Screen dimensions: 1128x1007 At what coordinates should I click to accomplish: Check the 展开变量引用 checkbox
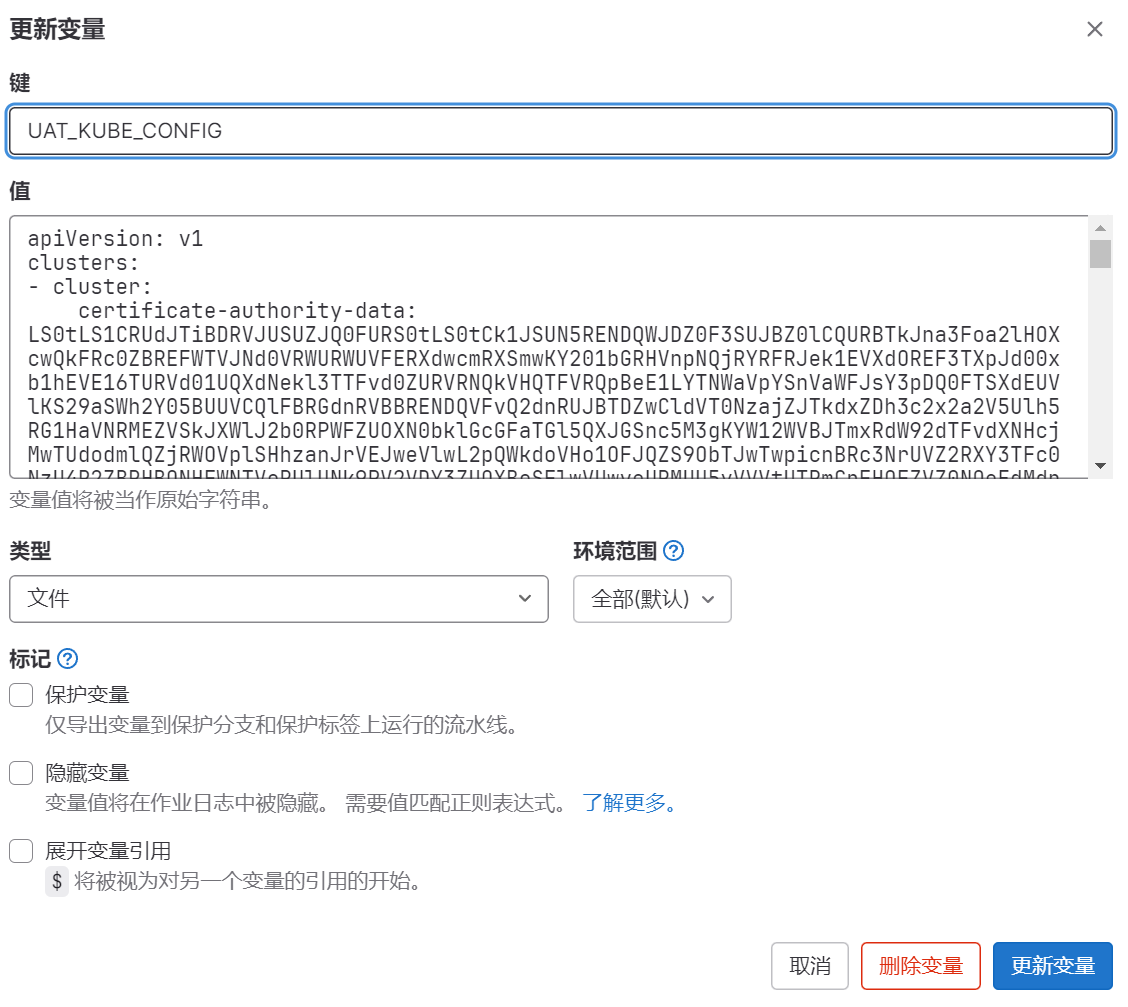tap(21, 851)
